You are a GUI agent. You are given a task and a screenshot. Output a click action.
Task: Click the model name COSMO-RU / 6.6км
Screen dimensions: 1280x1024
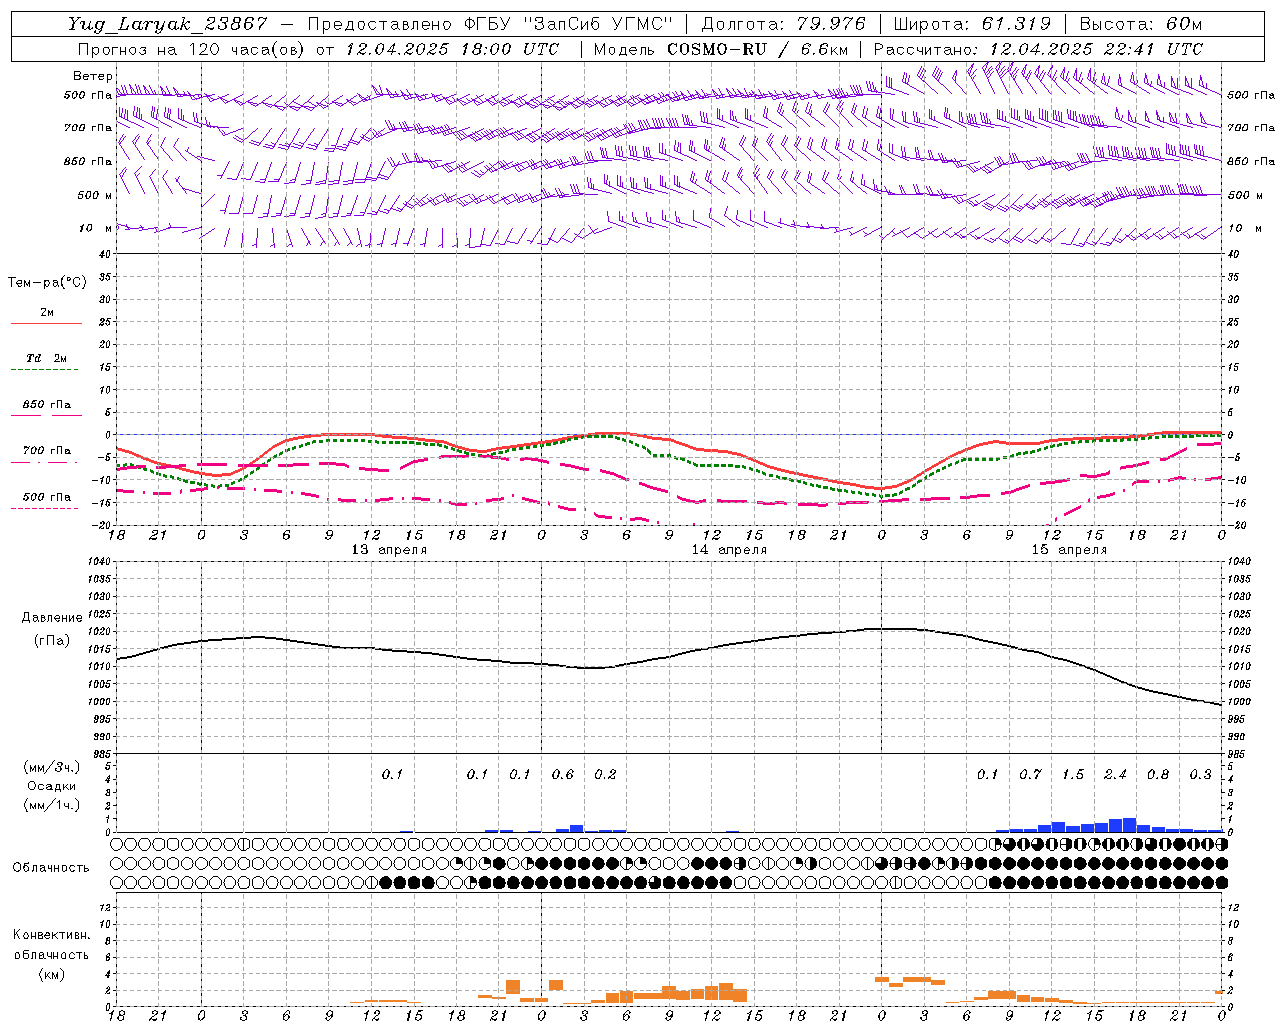point(758,49)
